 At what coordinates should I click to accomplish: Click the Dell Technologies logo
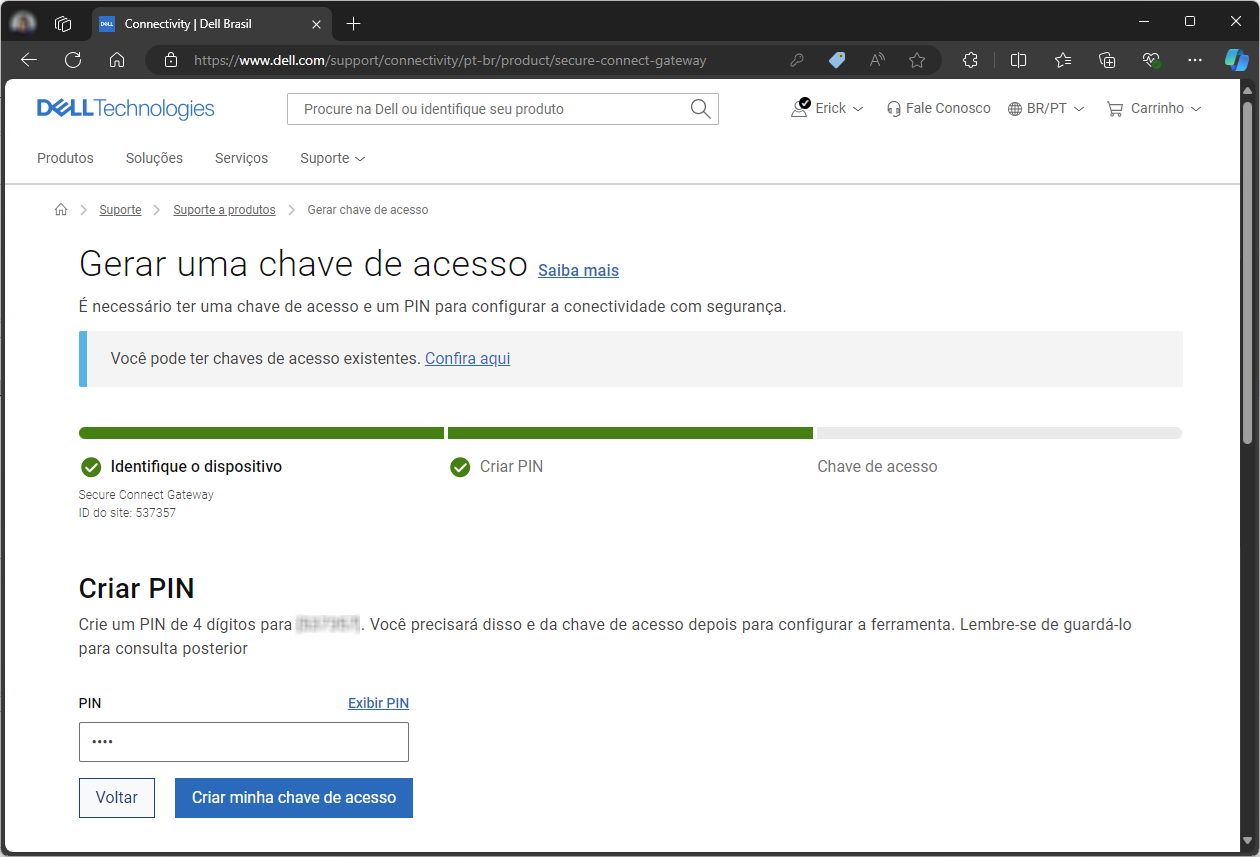click(x=125, y=108)
